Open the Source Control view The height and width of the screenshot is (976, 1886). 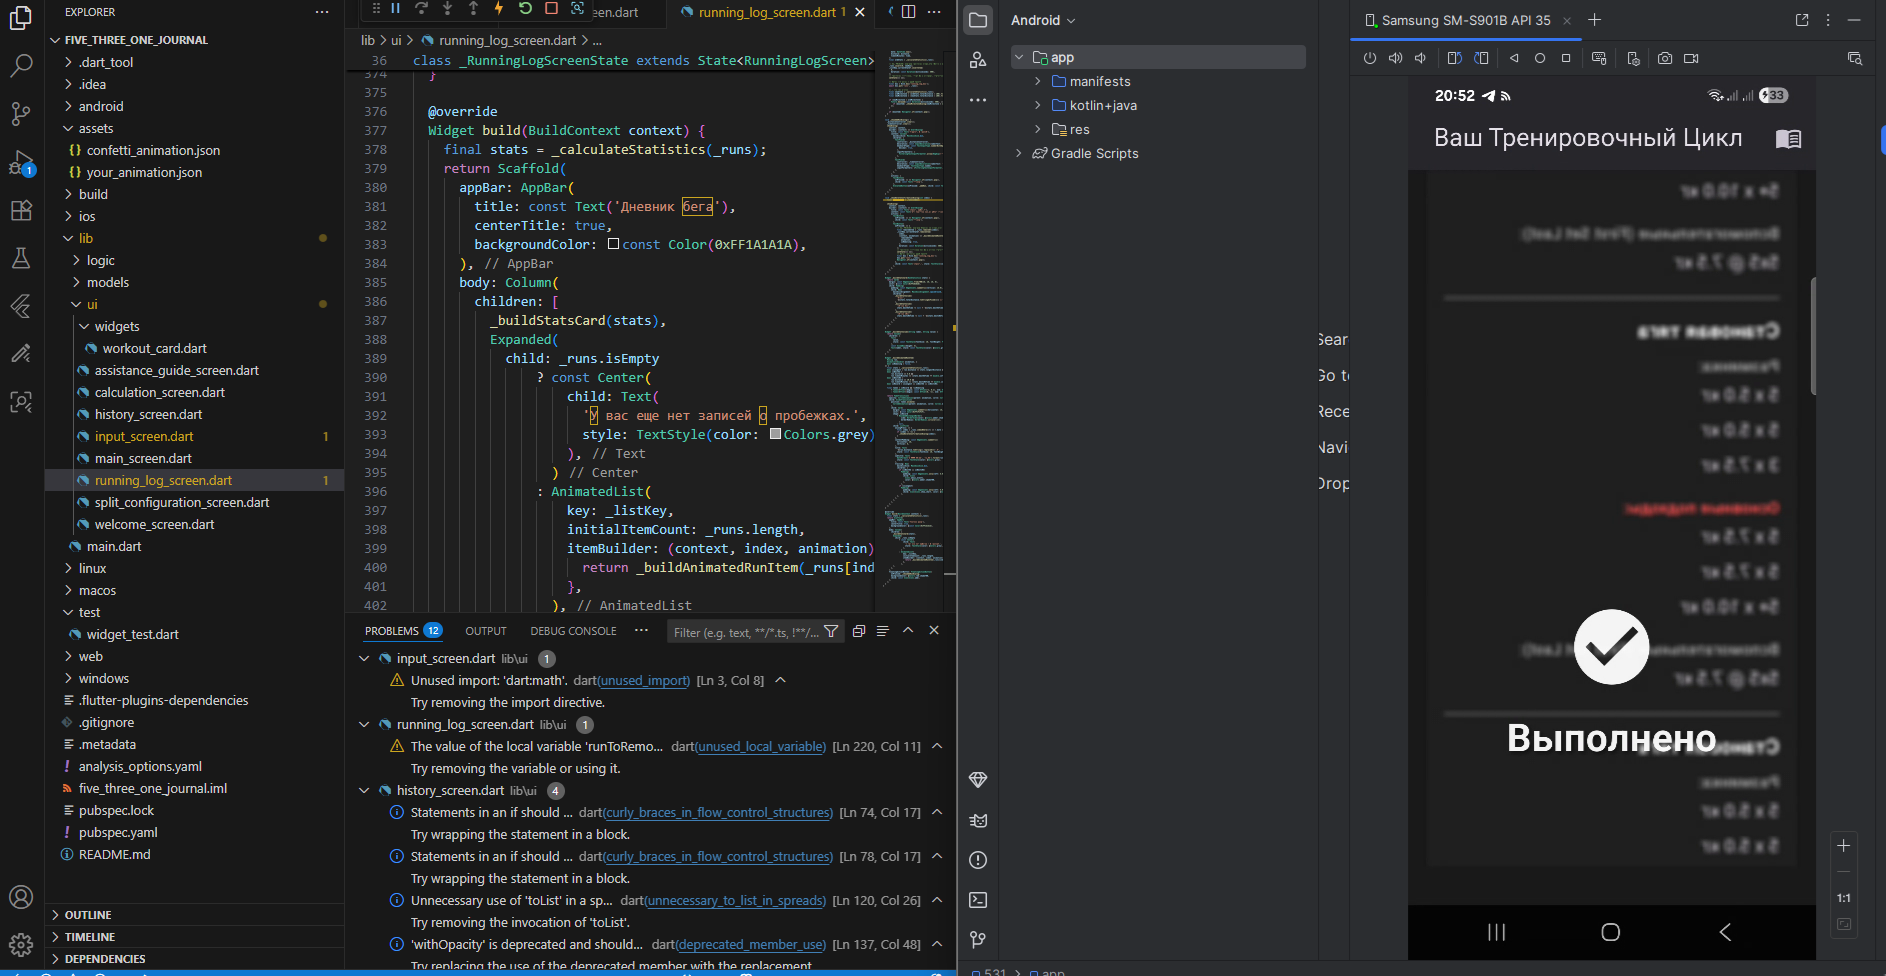coord(21,113)
